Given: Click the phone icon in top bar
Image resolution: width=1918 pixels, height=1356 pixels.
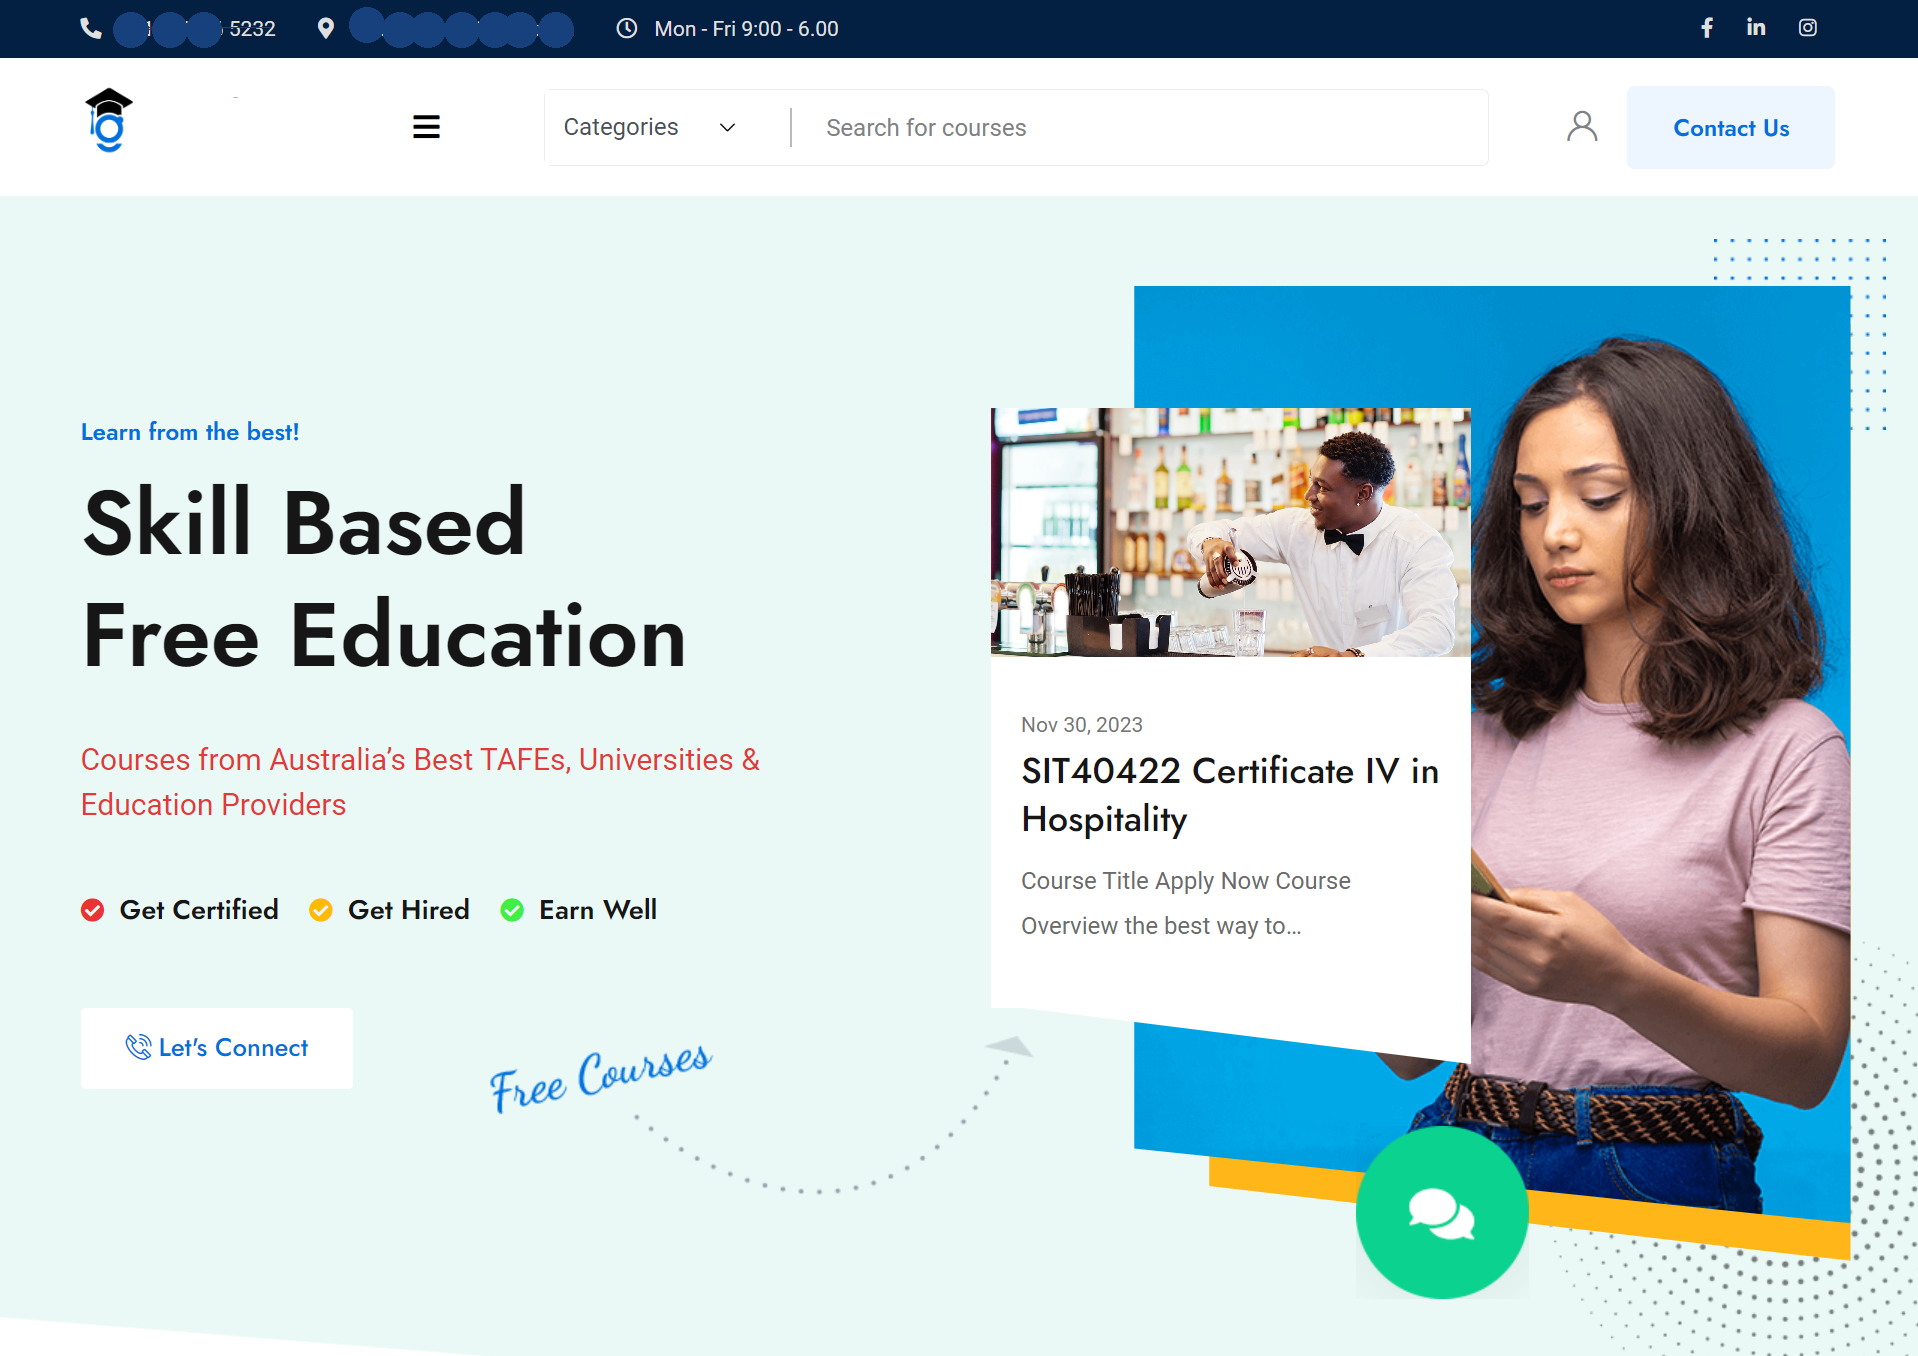Looking at the screenshot, I should [91, 29].
